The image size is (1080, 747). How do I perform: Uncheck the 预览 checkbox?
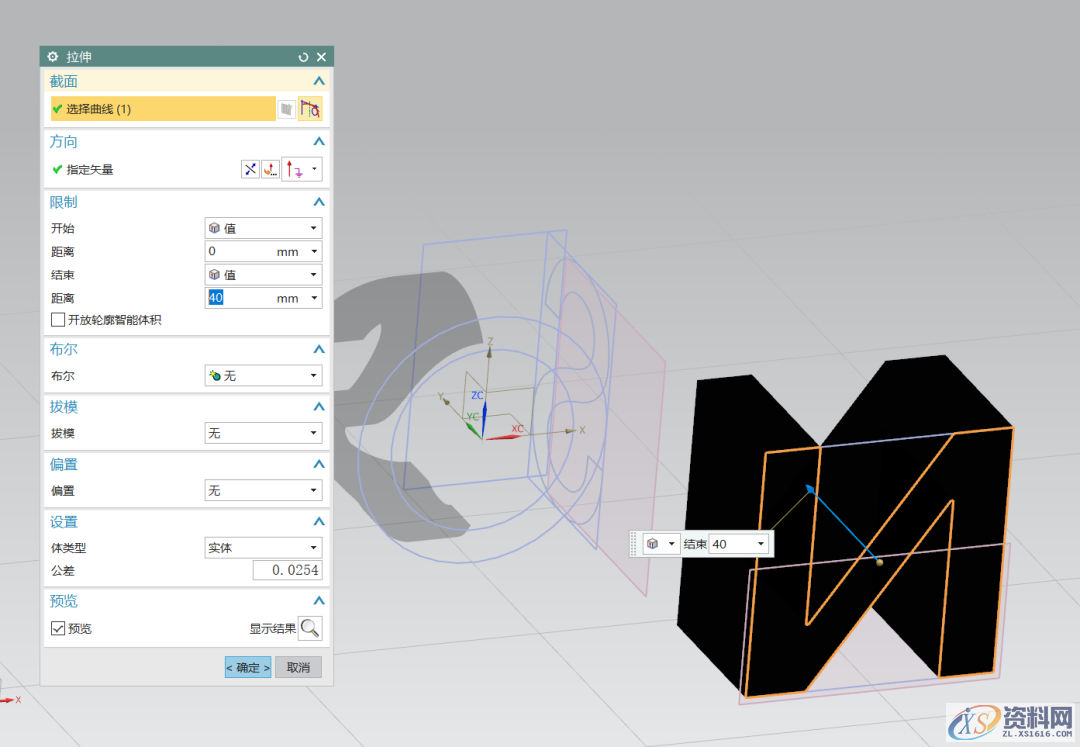coord(58,629)
